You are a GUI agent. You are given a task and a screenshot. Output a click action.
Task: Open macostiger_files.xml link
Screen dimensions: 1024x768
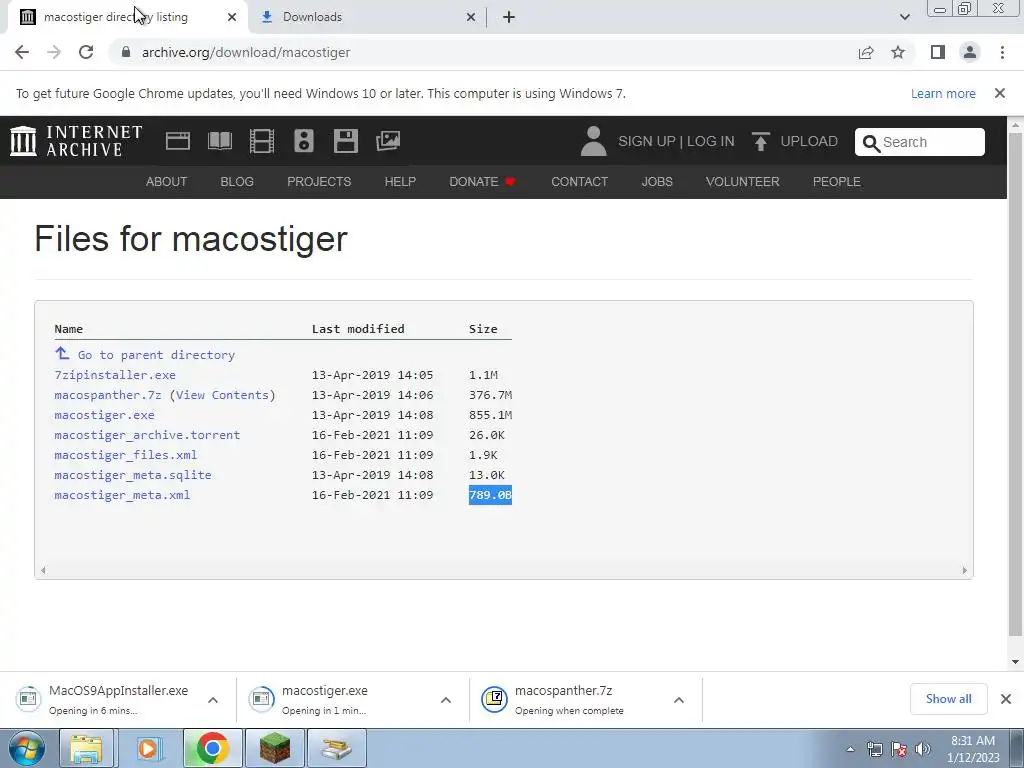125,455
